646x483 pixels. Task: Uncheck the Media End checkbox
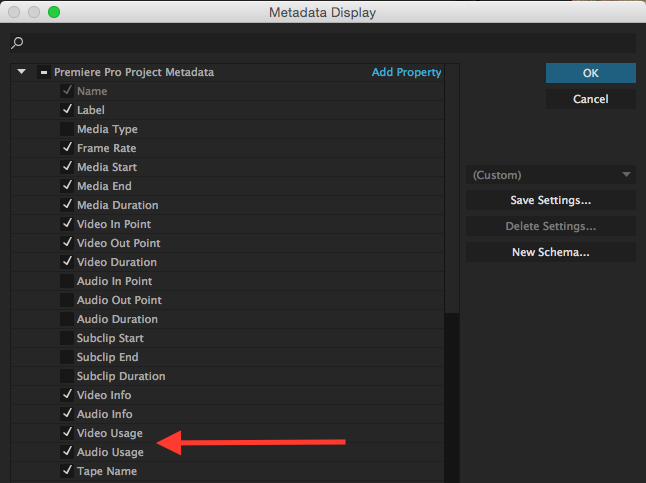pos(67,185)
